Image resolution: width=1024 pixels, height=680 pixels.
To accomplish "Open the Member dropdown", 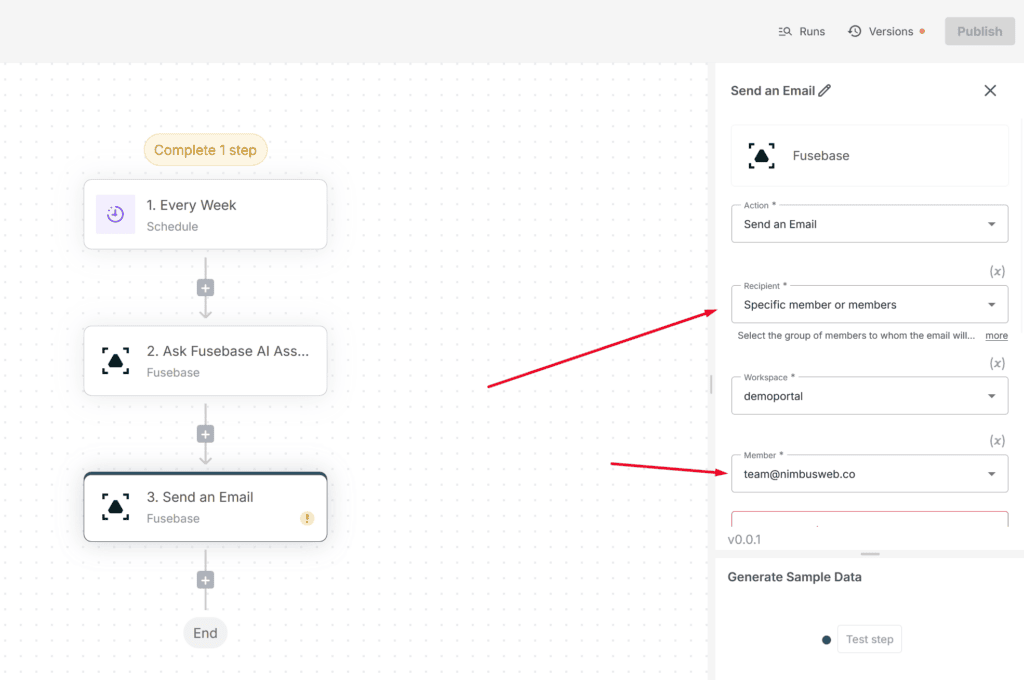I will click(x=869, y=474).
